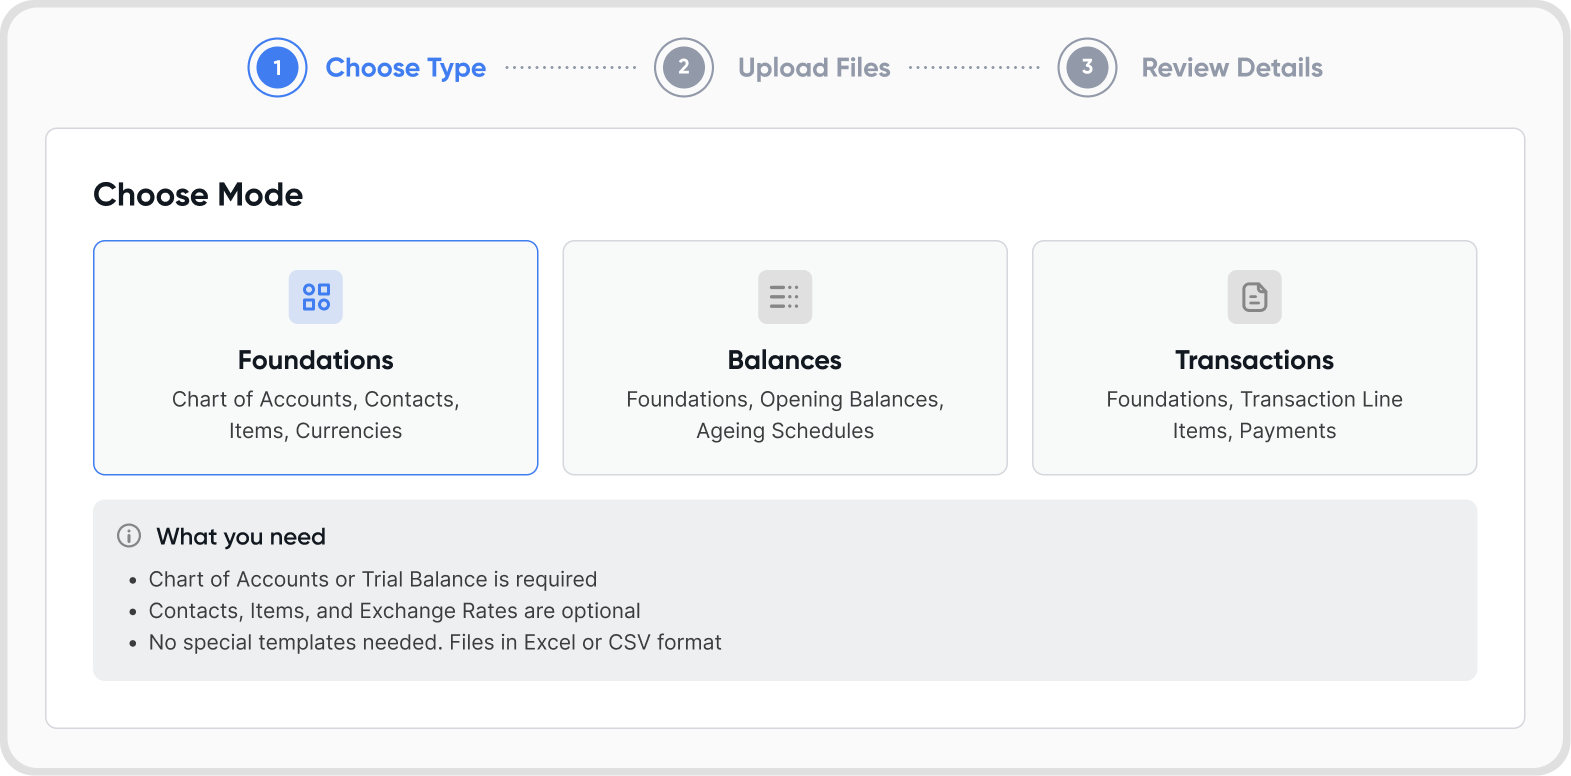Select the Balances mode title
The height and width of the screenshot is (776, 1571).
pyautogui.click(x=785, y=360)
